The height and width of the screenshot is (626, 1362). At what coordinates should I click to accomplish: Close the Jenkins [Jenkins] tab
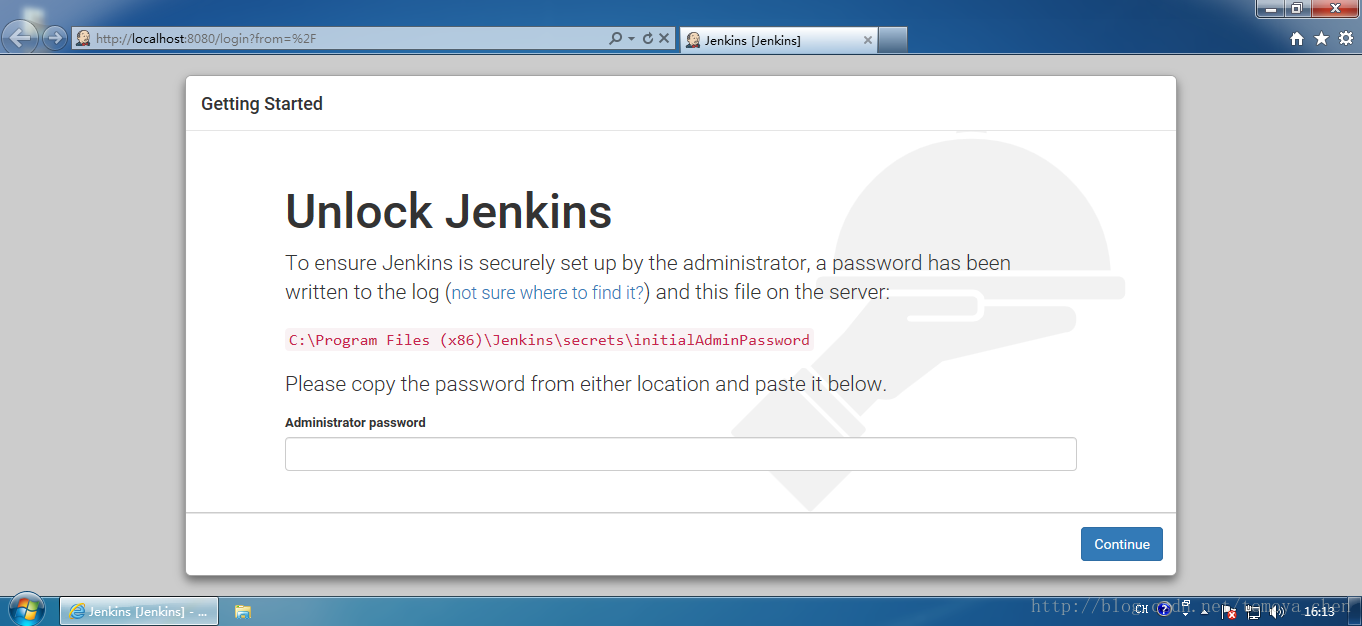tap(867, 41)
